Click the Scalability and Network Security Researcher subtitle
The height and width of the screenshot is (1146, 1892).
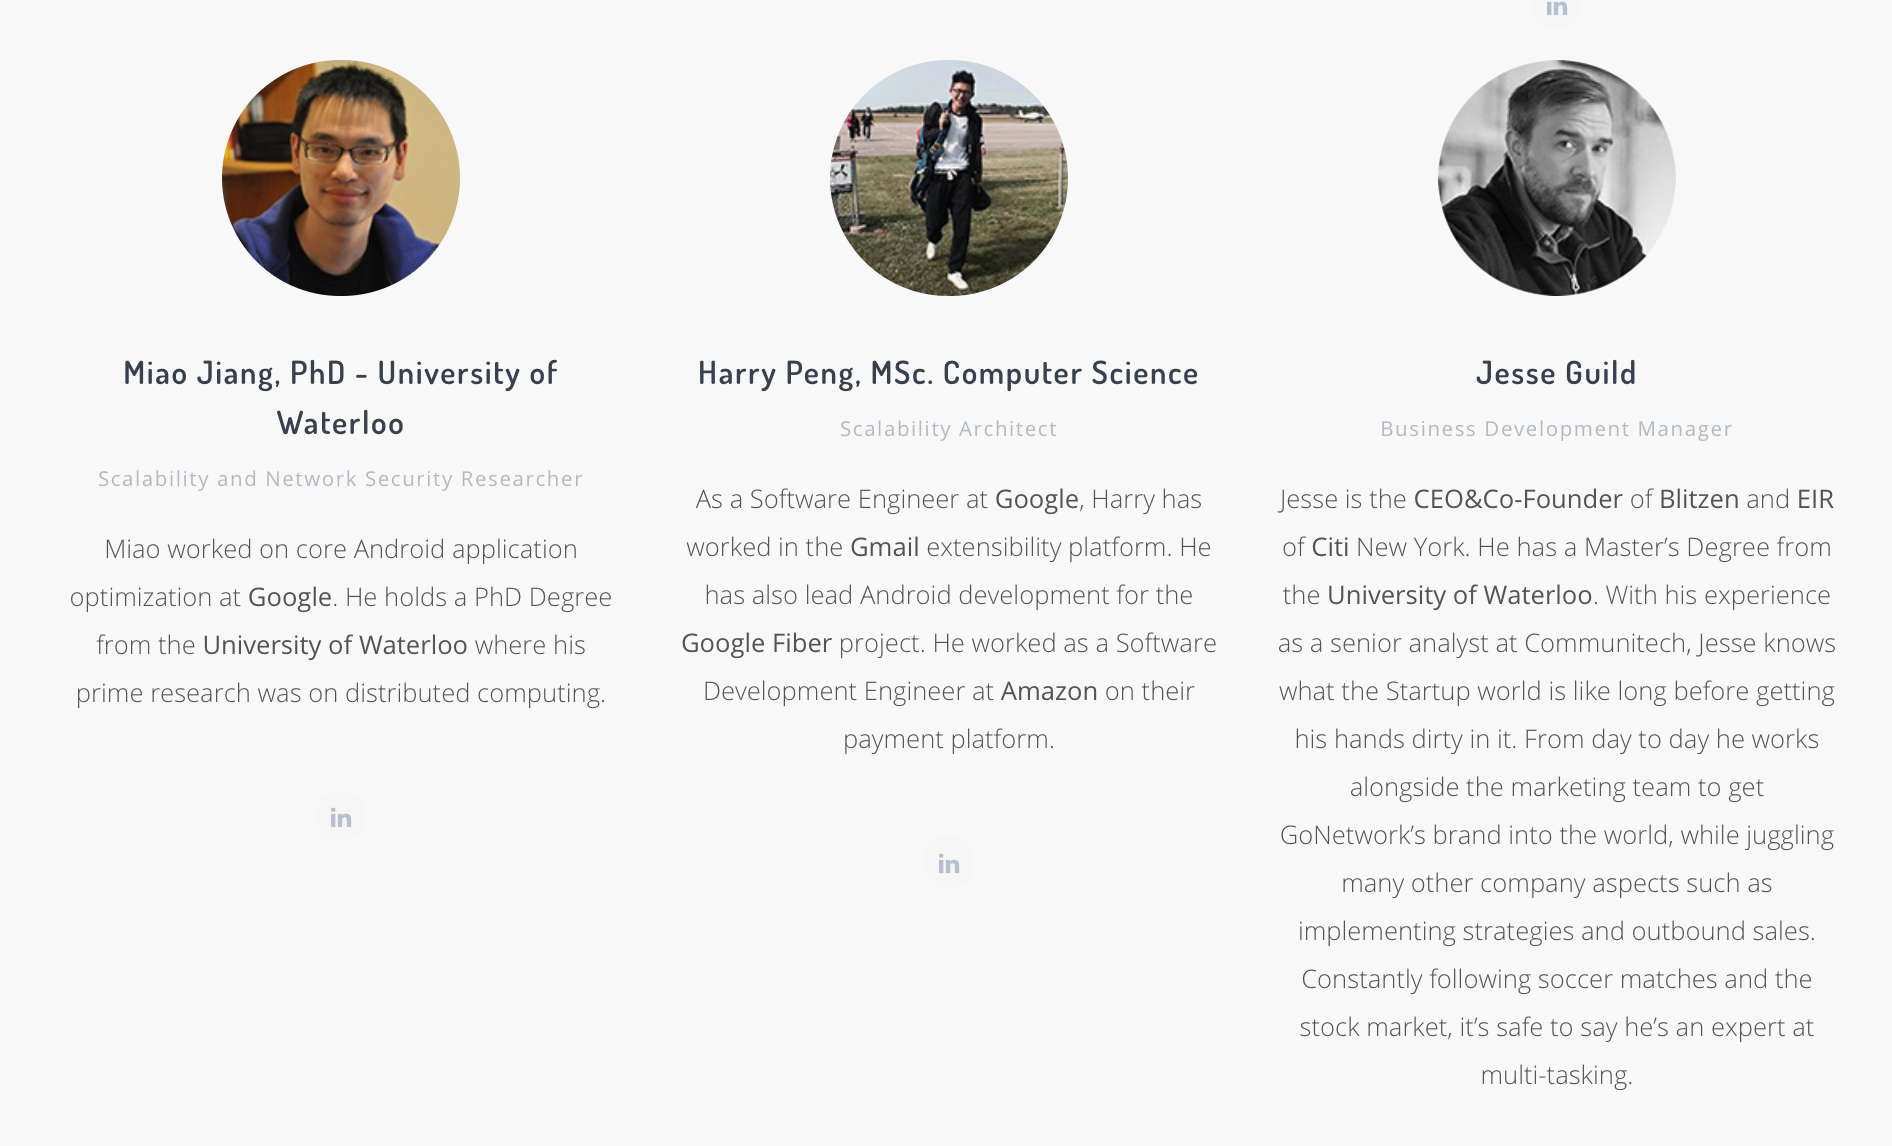(341, 479)
